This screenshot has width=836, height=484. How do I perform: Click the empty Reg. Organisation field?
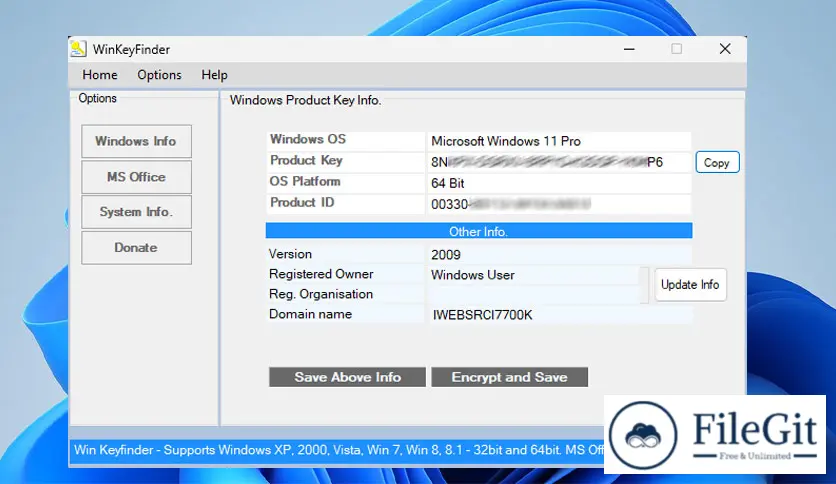[x=534, y=294]
